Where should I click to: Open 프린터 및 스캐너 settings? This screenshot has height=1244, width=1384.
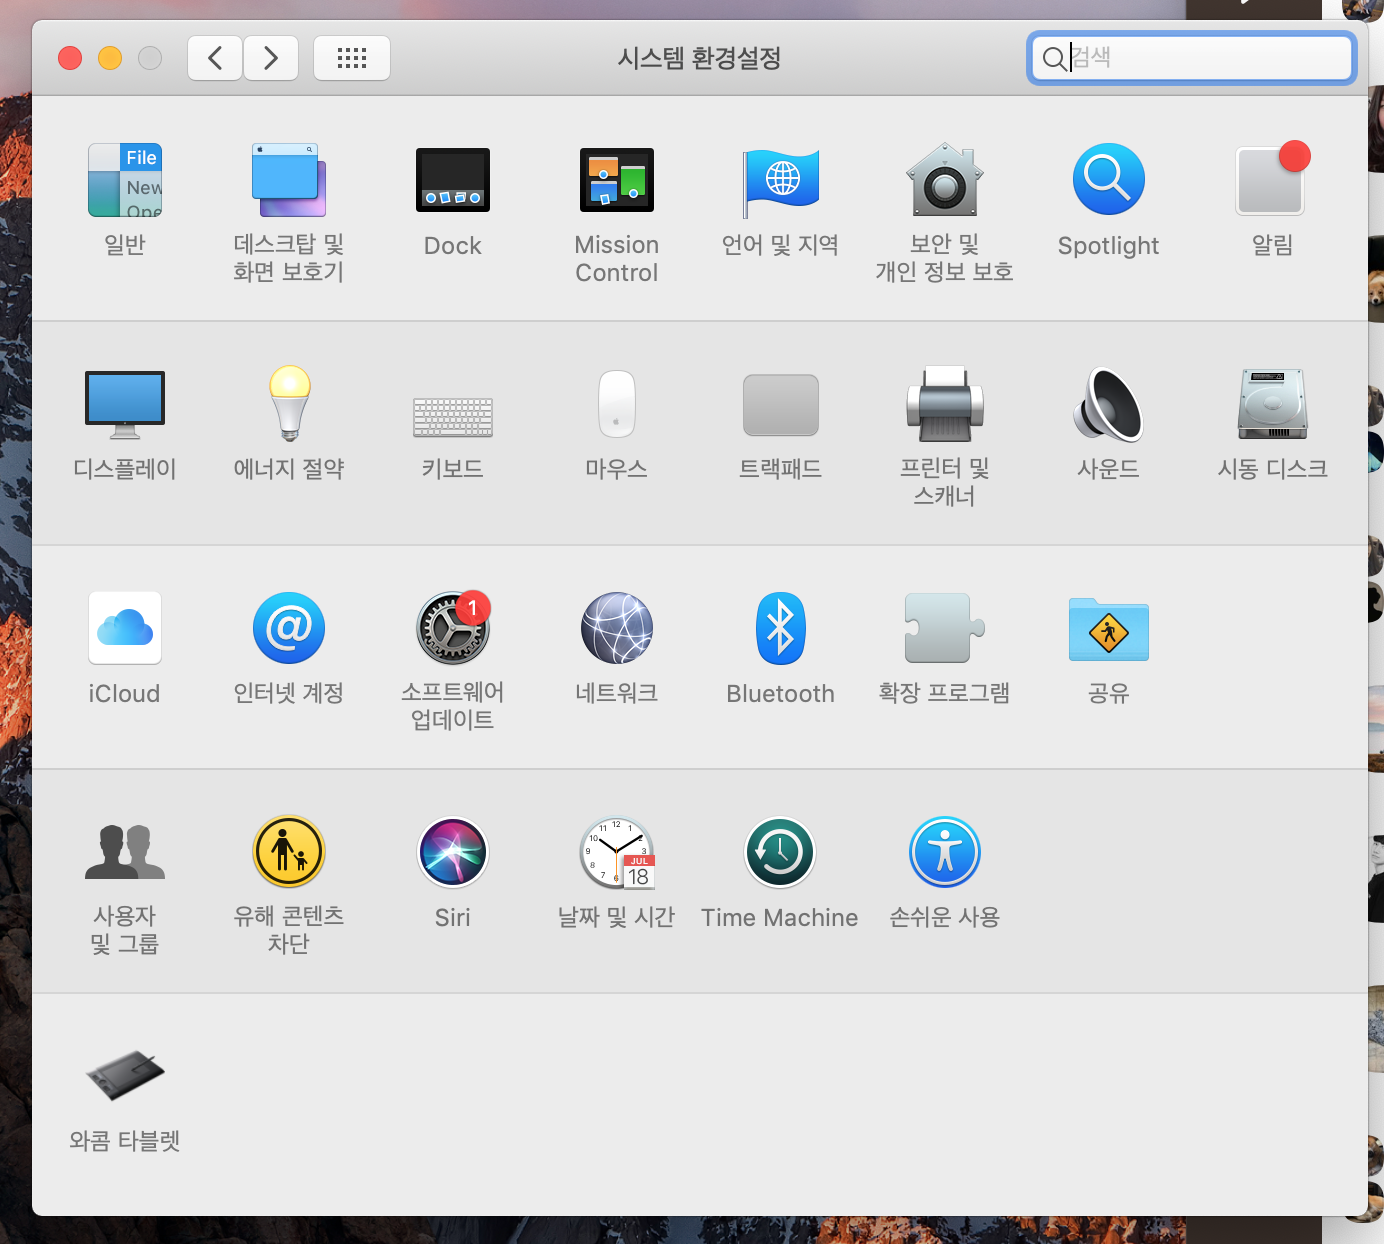click(945, 404)
